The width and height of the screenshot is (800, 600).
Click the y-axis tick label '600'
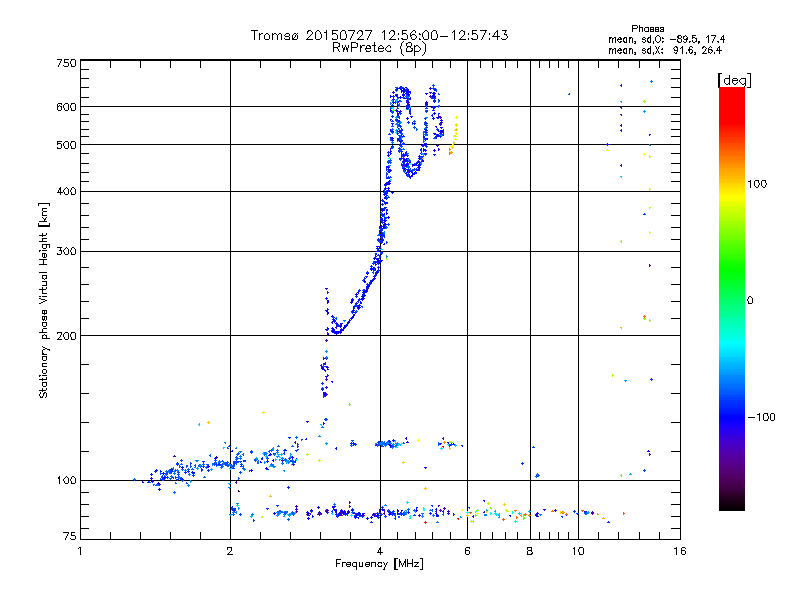click(x=67, y=107)
